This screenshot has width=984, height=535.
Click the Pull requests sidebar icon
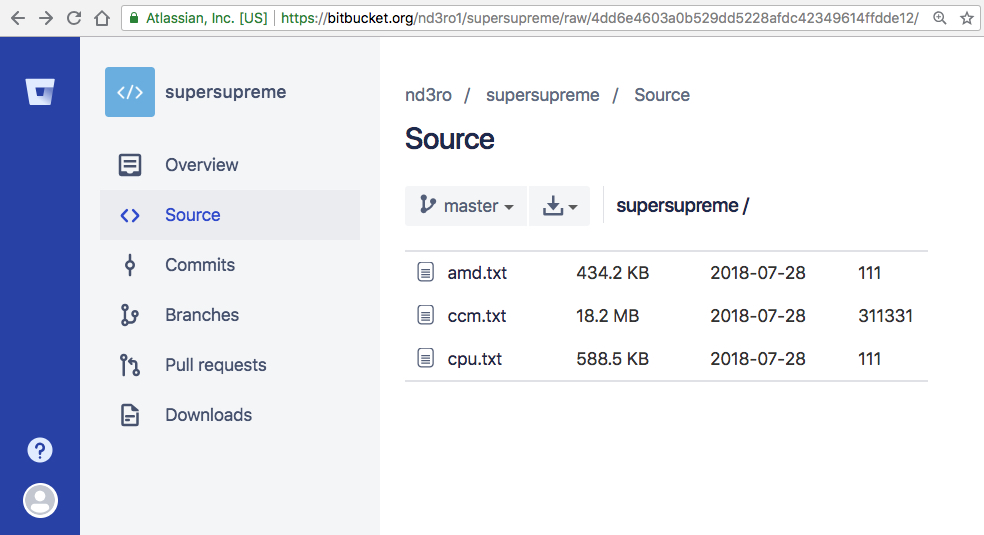[x=130, y=365]
